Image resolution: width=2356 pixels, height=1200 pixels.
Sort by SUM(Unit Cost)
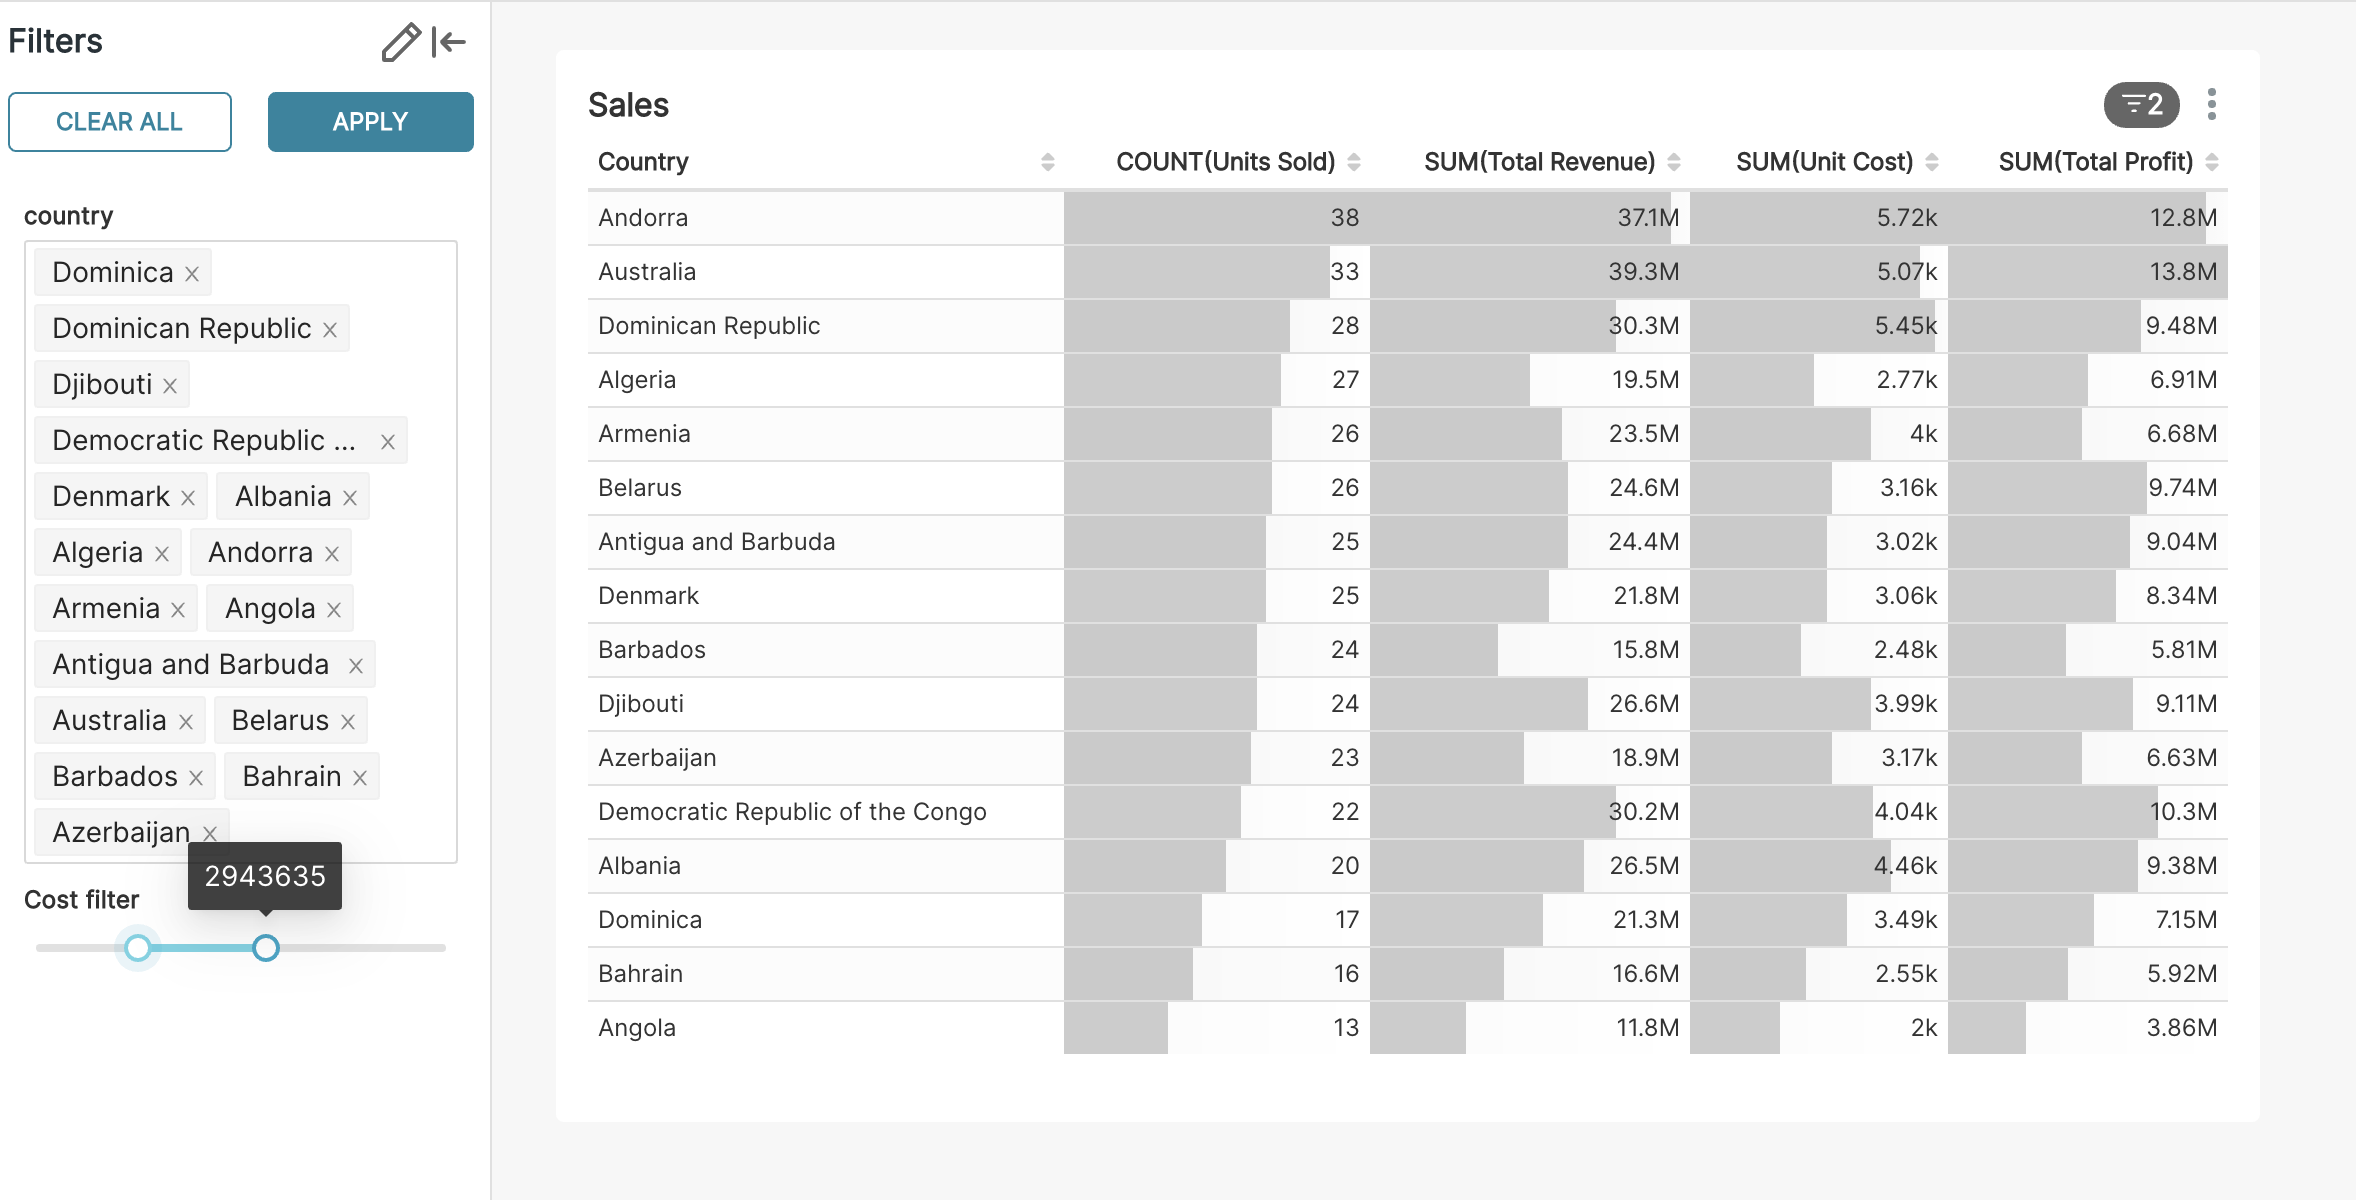pos(1932,161)
